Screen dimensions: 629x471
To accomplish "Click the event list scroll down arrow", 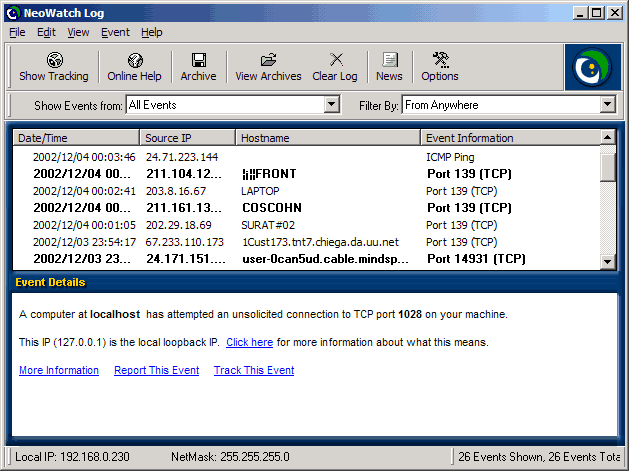I will point(607,261).
